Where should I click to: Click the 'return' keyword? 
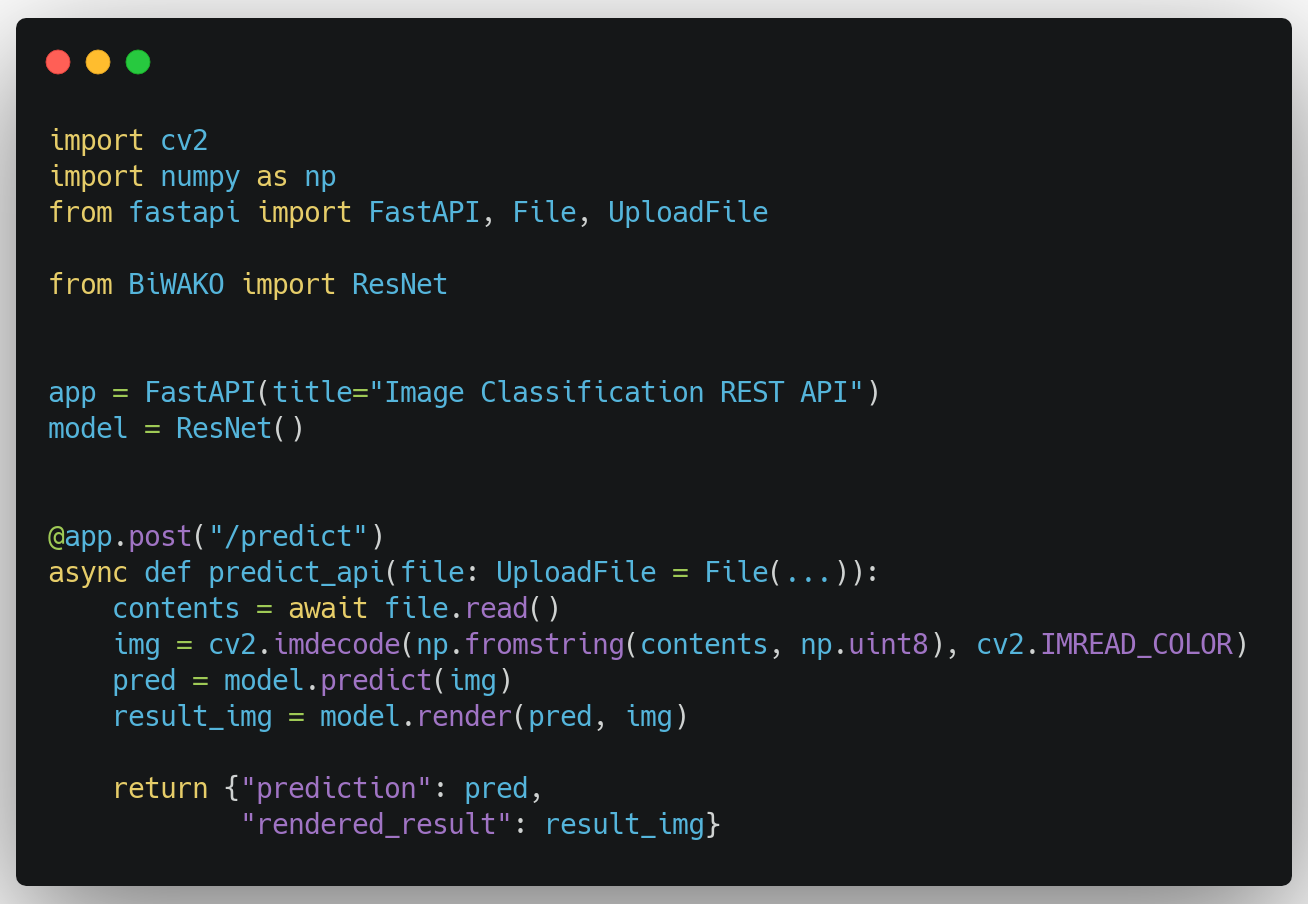coord(160,789)
